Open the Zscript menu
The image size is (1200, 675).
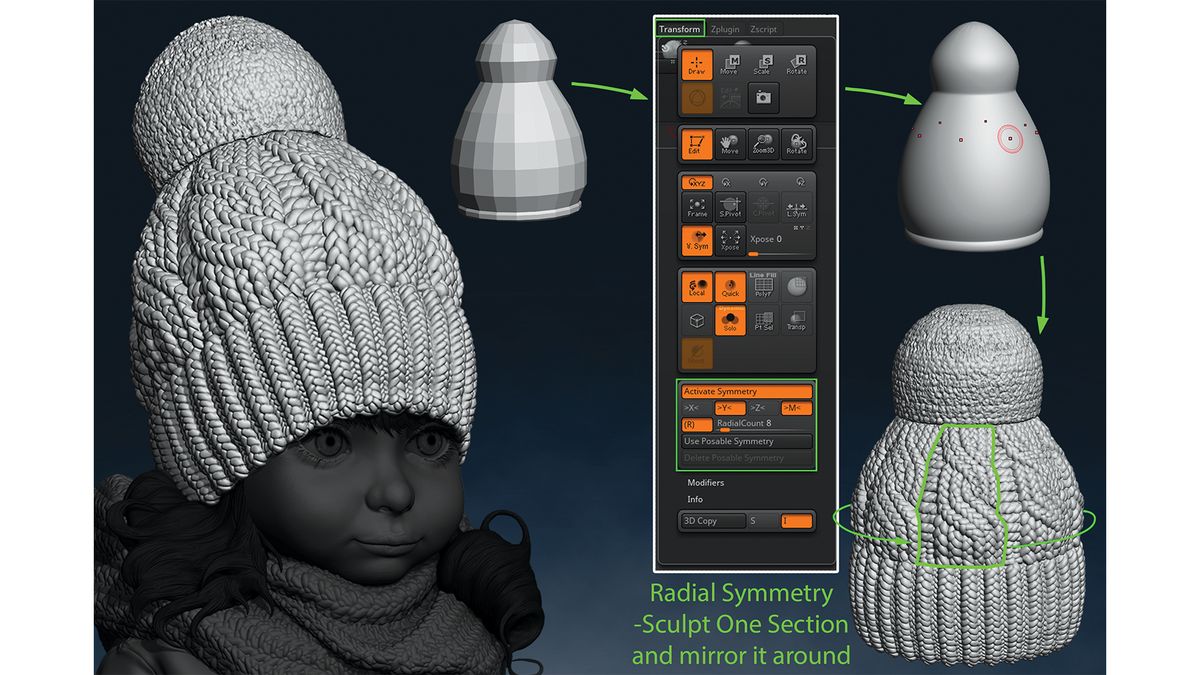[764, 28]
